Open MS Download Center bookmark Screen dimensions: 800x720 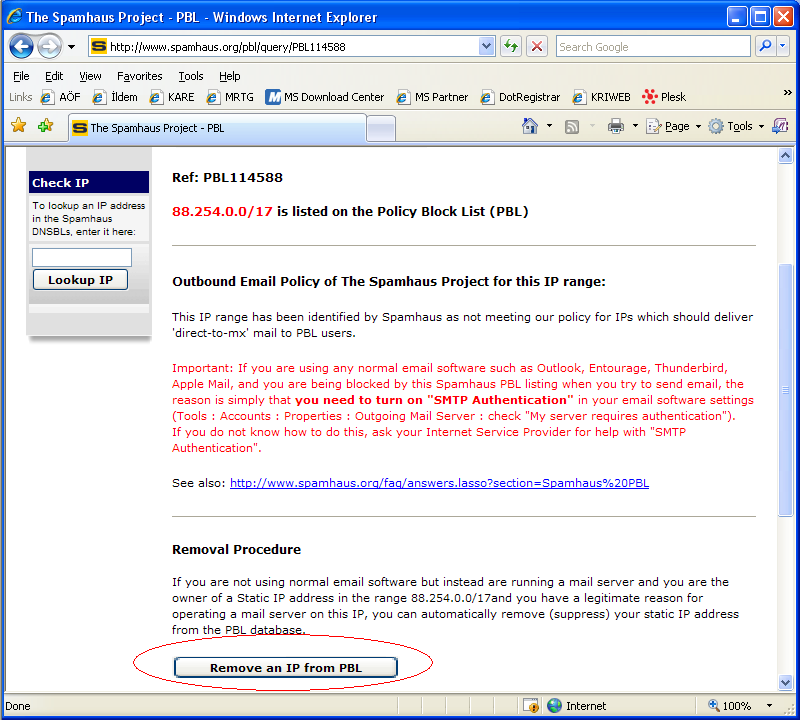point(324,97)
